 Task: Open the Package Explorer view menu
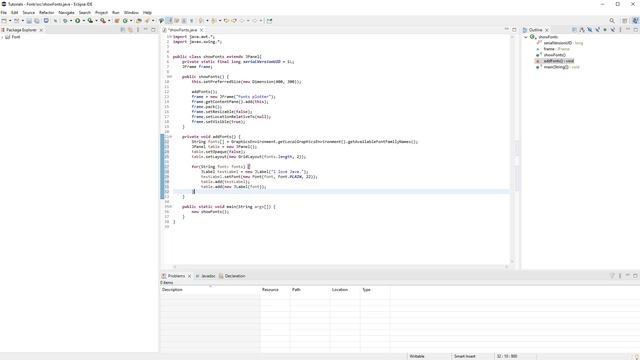pos(138,30)
